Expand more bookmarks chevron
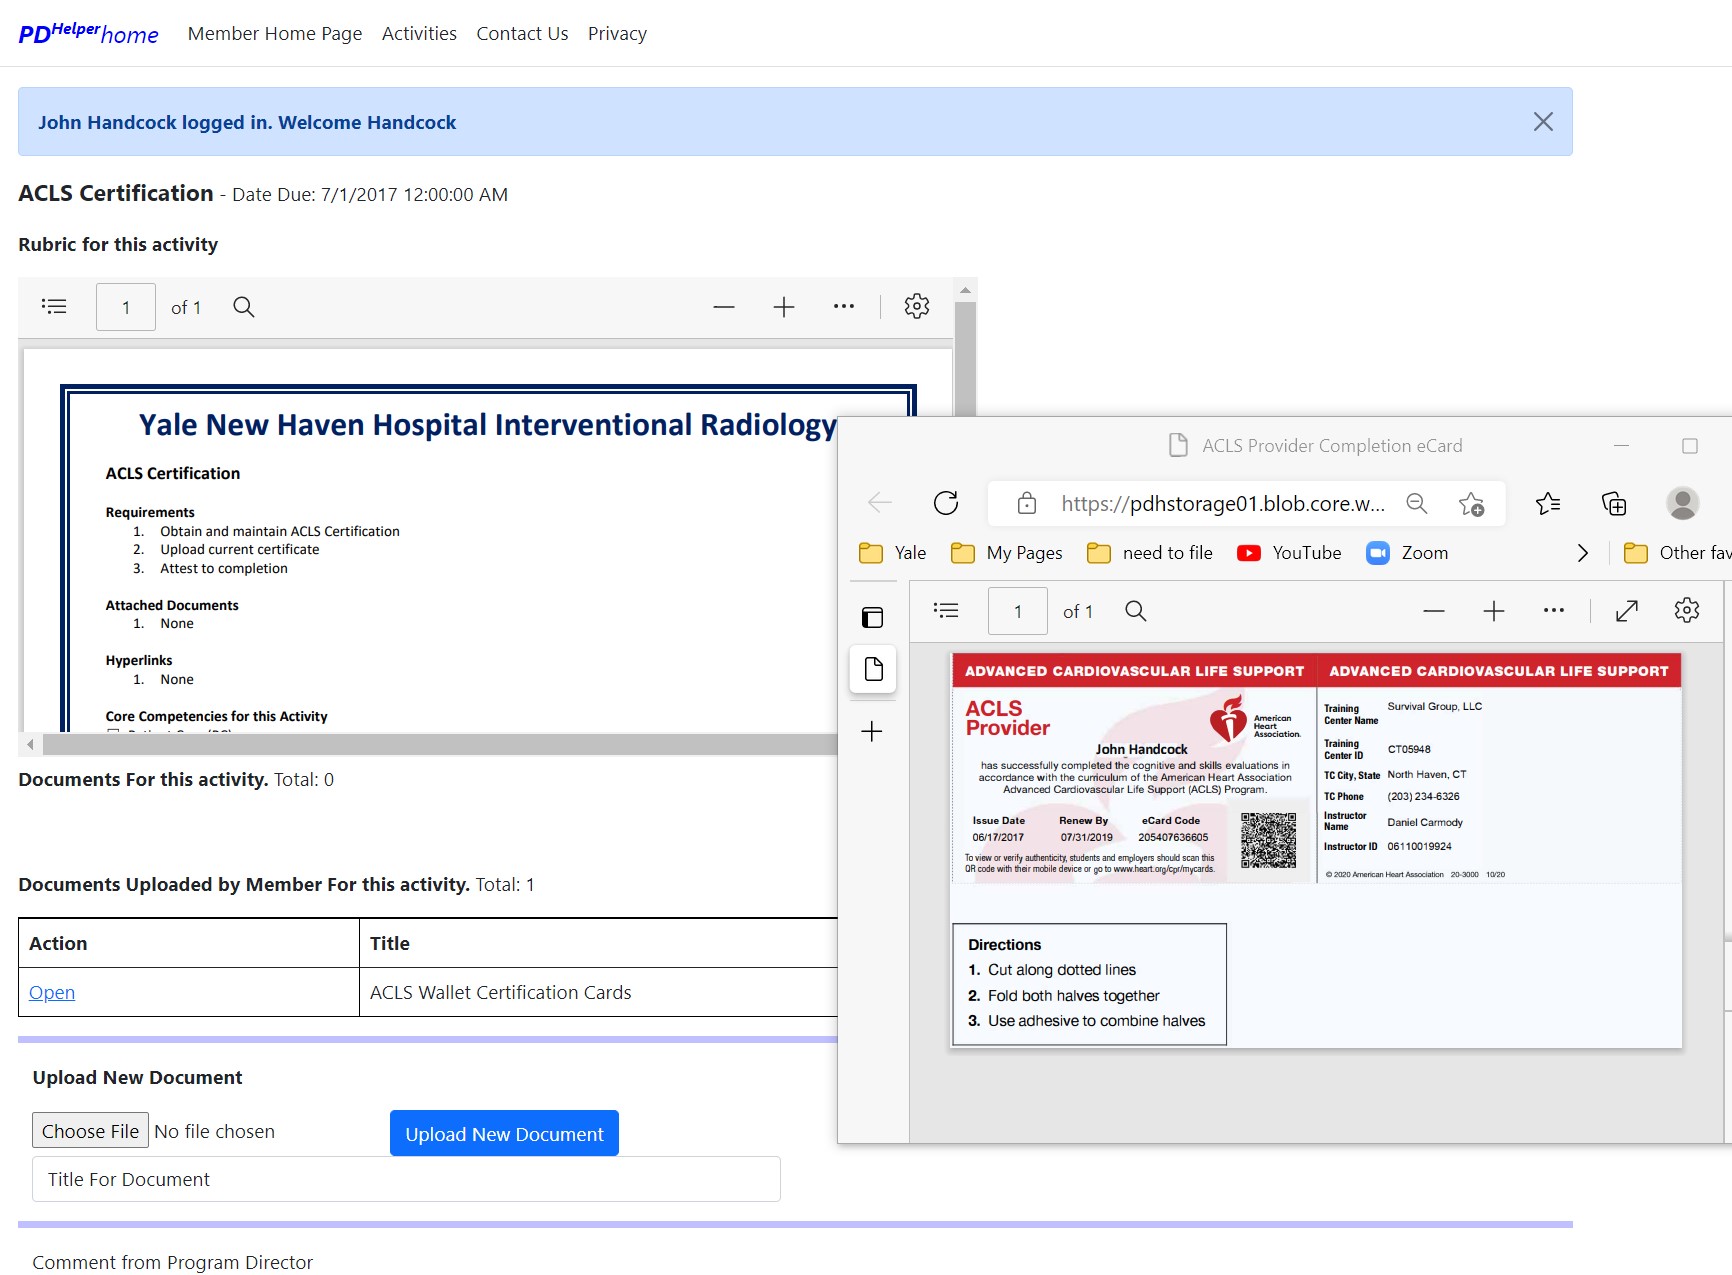This screenshot has height=1275, width=1732. (x=1582, y=553)
